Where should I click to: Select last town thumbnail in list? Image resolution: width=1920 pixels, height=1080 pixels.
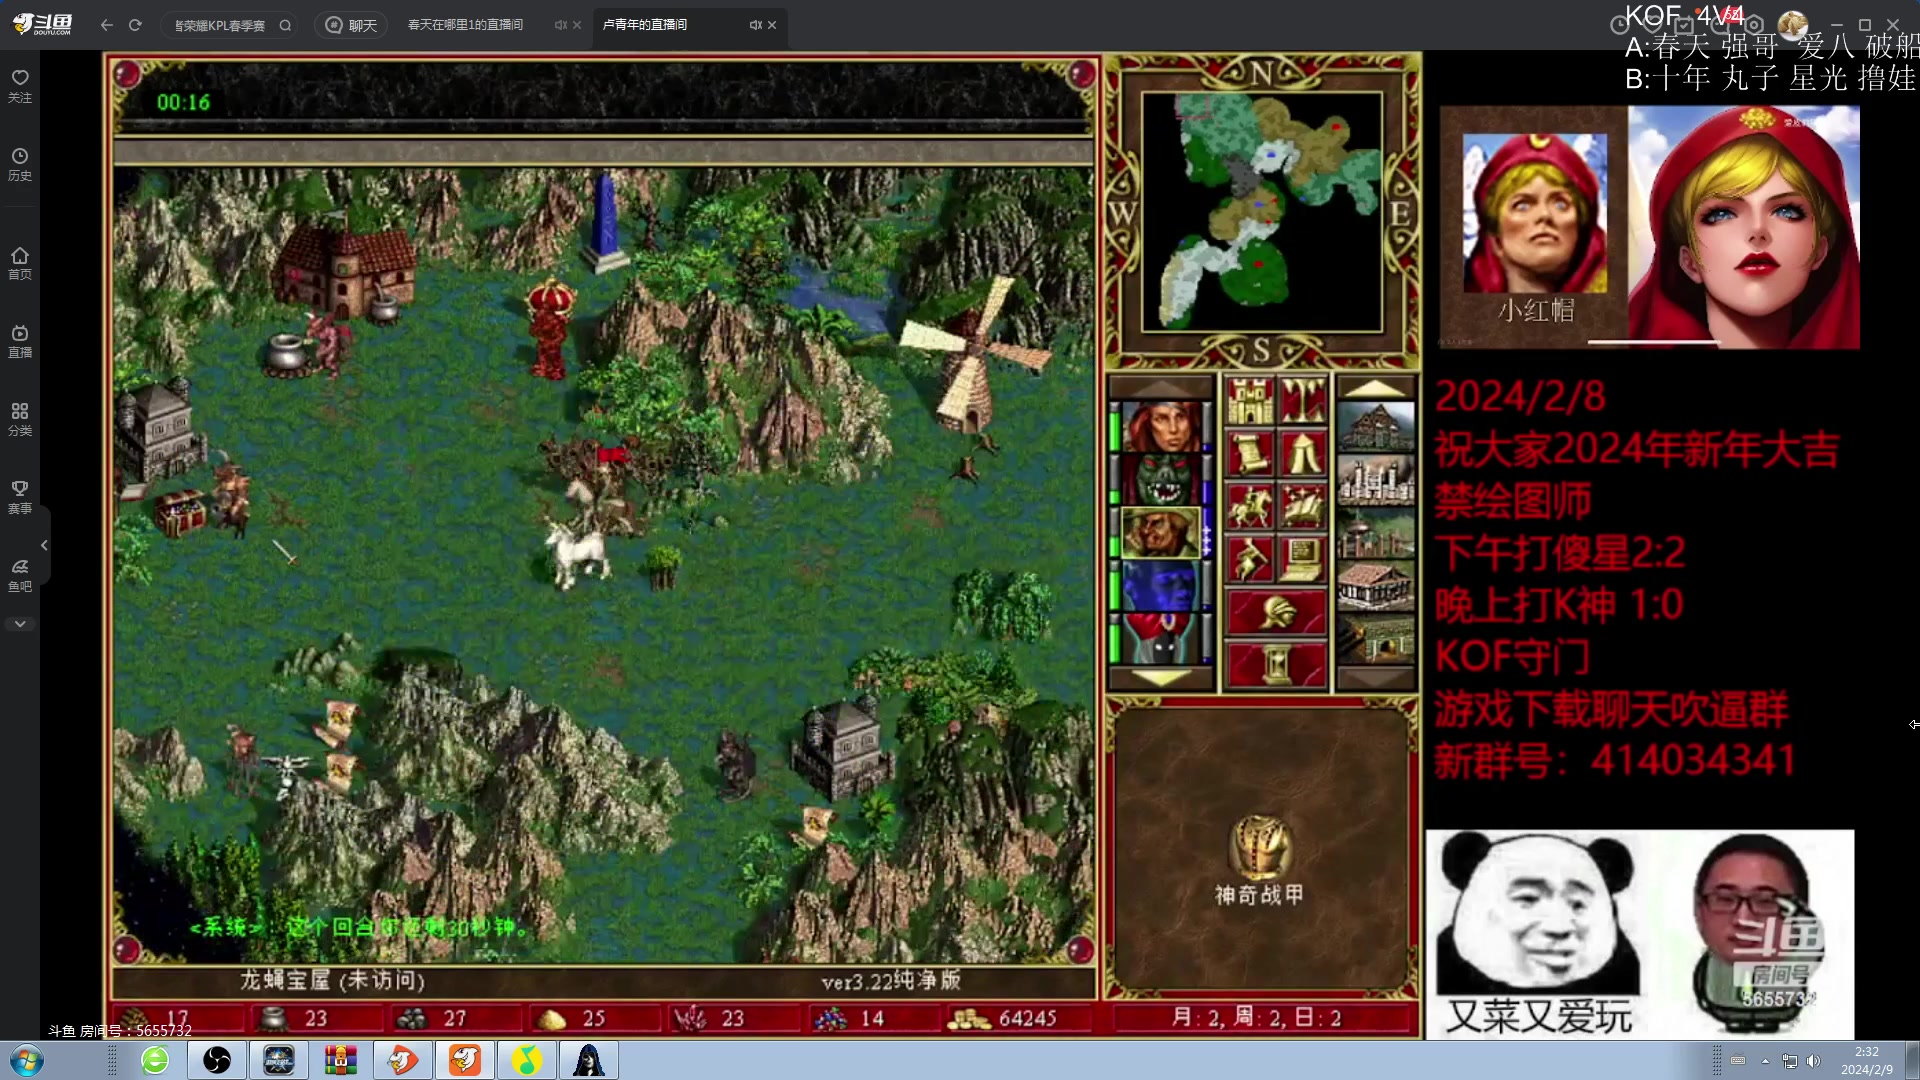click(x=1376, y=638)
